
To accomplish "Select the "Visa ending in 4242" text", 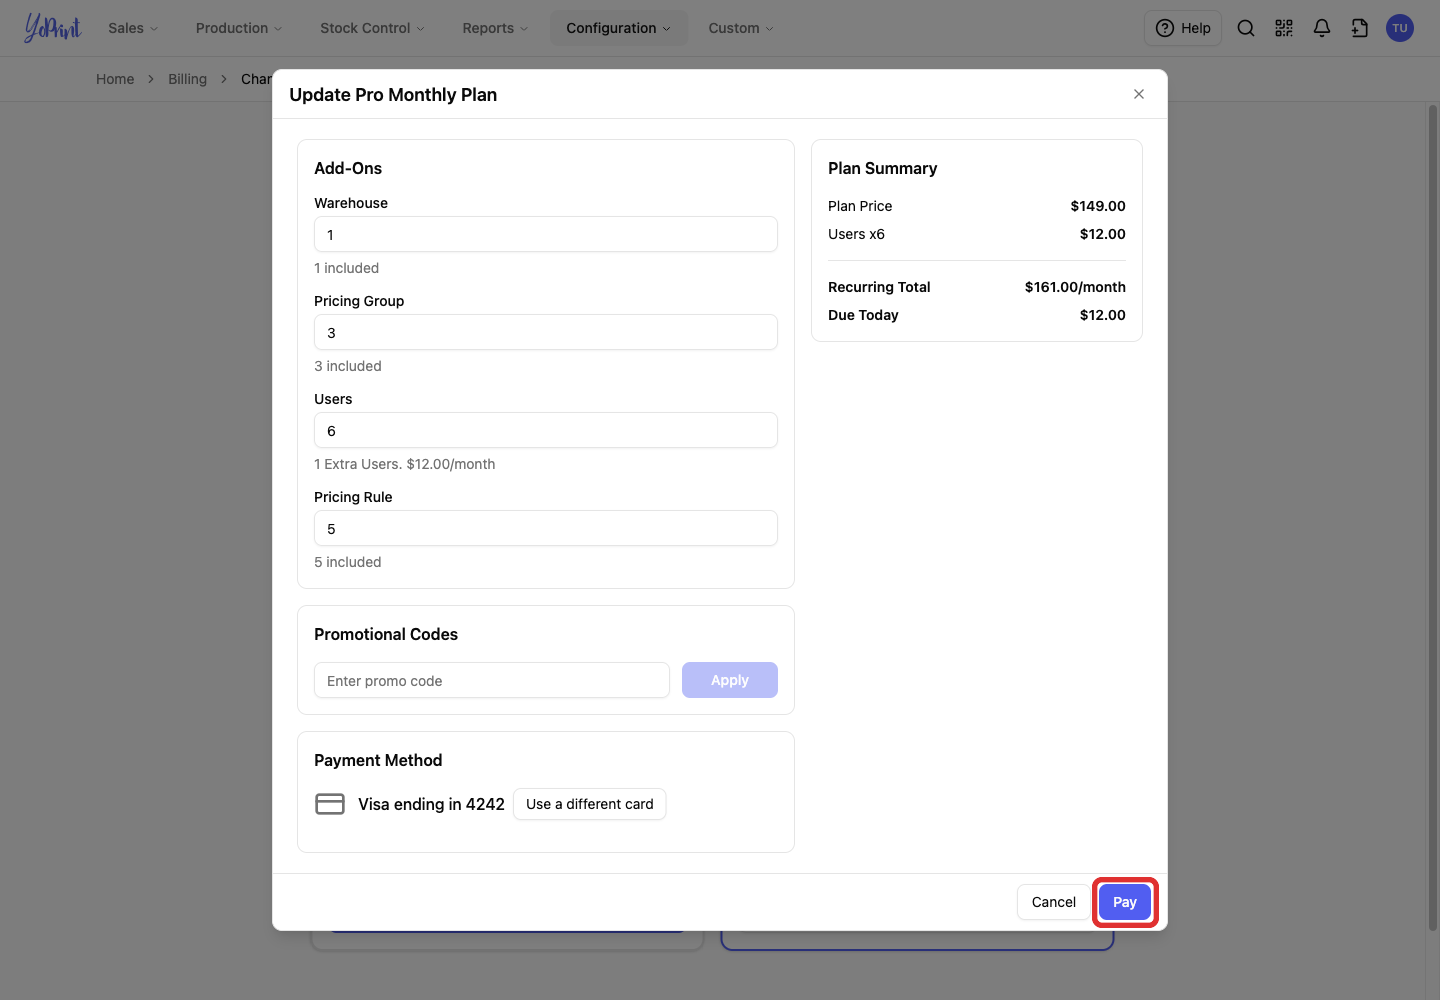I will coord(432,804).
